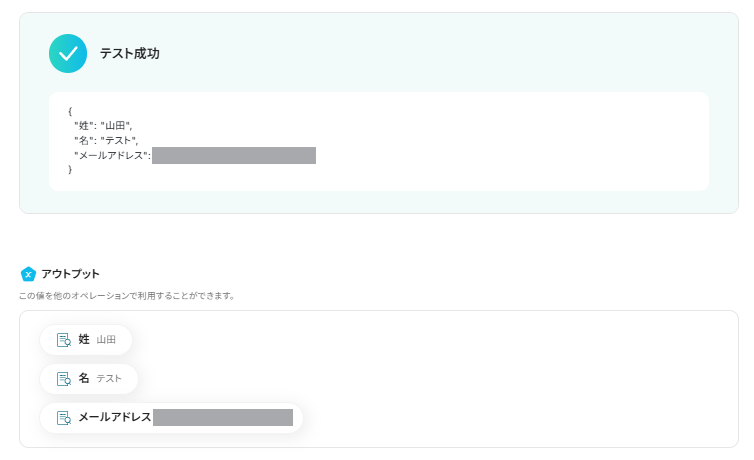The image size is (754, 460).
Task: Click the 山田 value in 姓 chip
Action: point(106,340)
